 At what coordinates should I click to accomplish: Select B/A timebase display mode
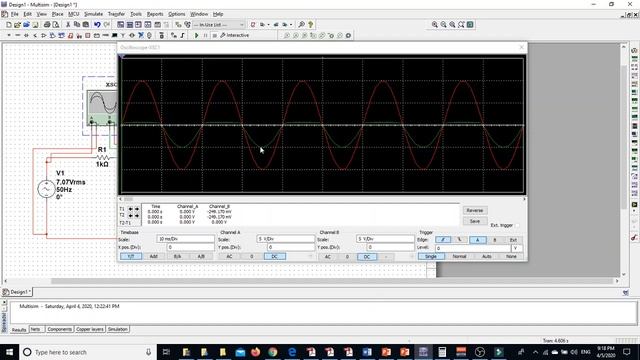[177, 256]
